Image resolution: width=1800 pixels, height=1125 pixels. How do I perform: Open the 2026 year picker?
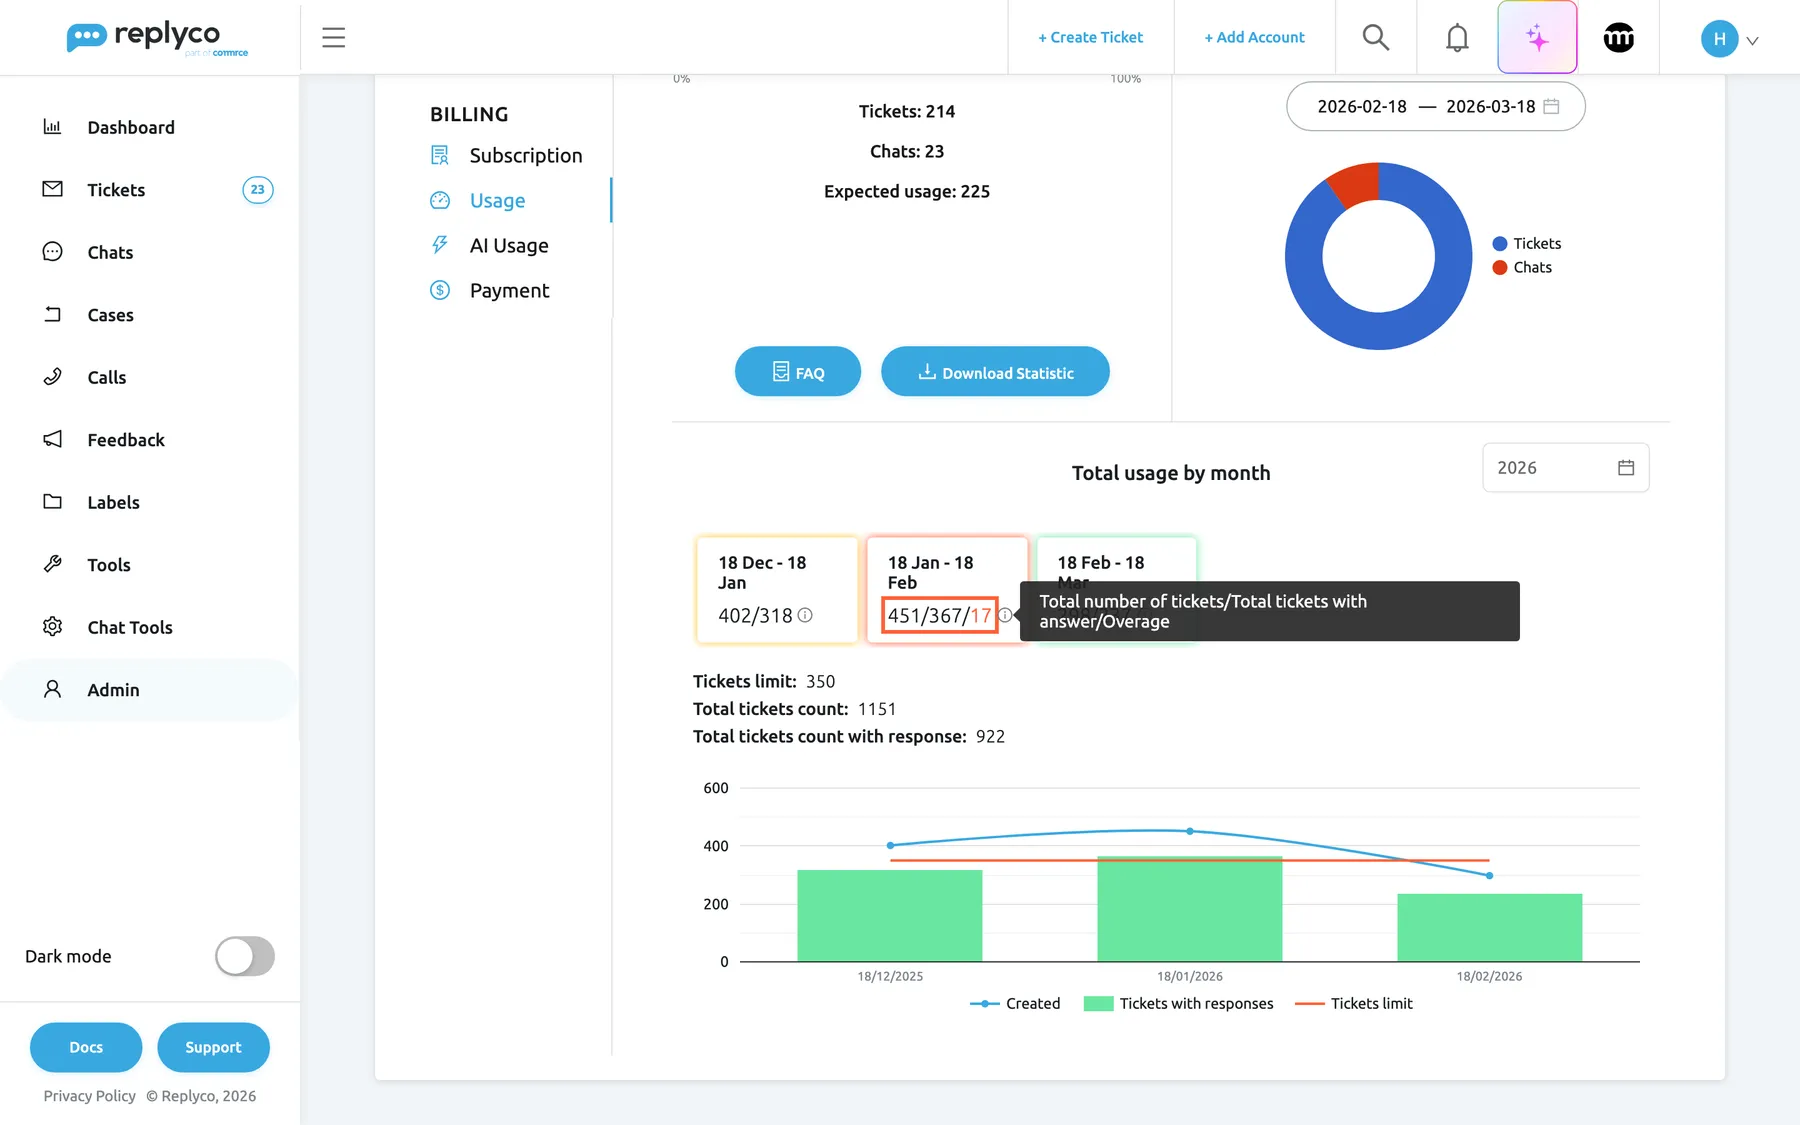[x=1565, y=467]
